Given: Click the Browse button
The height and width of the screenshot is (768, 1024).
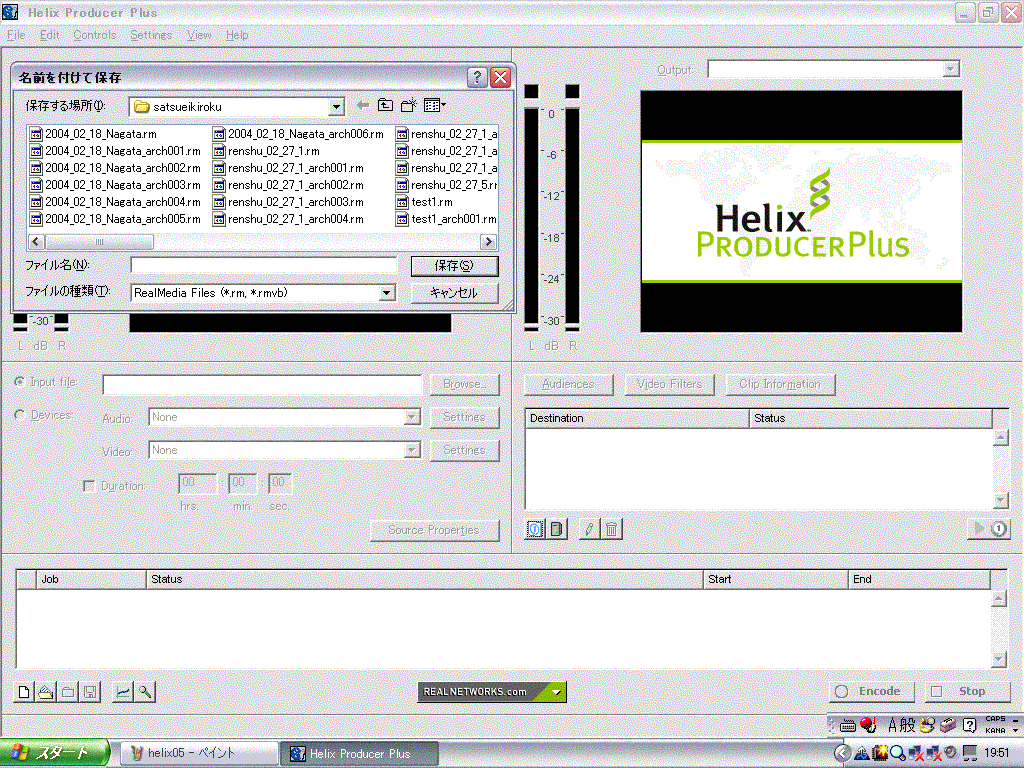Looking at the screenshot, I should [464, 385].
